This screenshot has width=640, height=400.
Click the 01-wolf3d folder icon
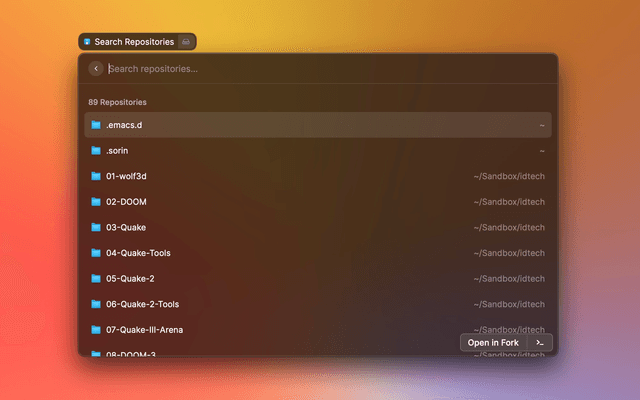tap(96, 176)
